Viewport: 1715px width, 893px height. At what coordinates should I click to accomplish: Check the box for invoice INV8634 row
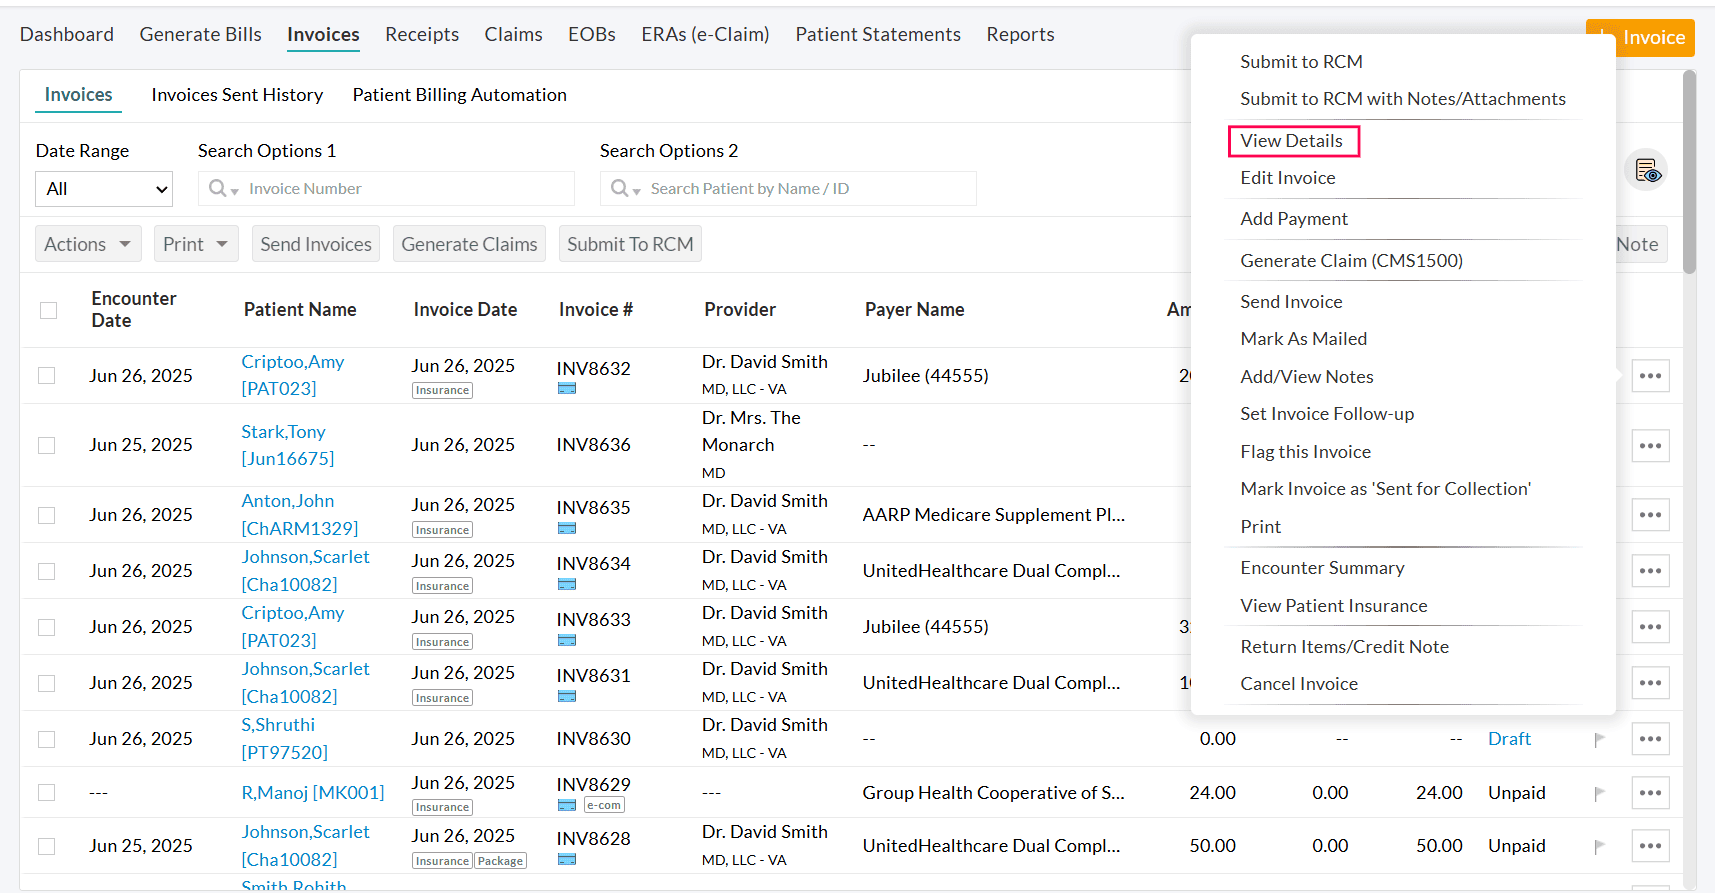46,571
